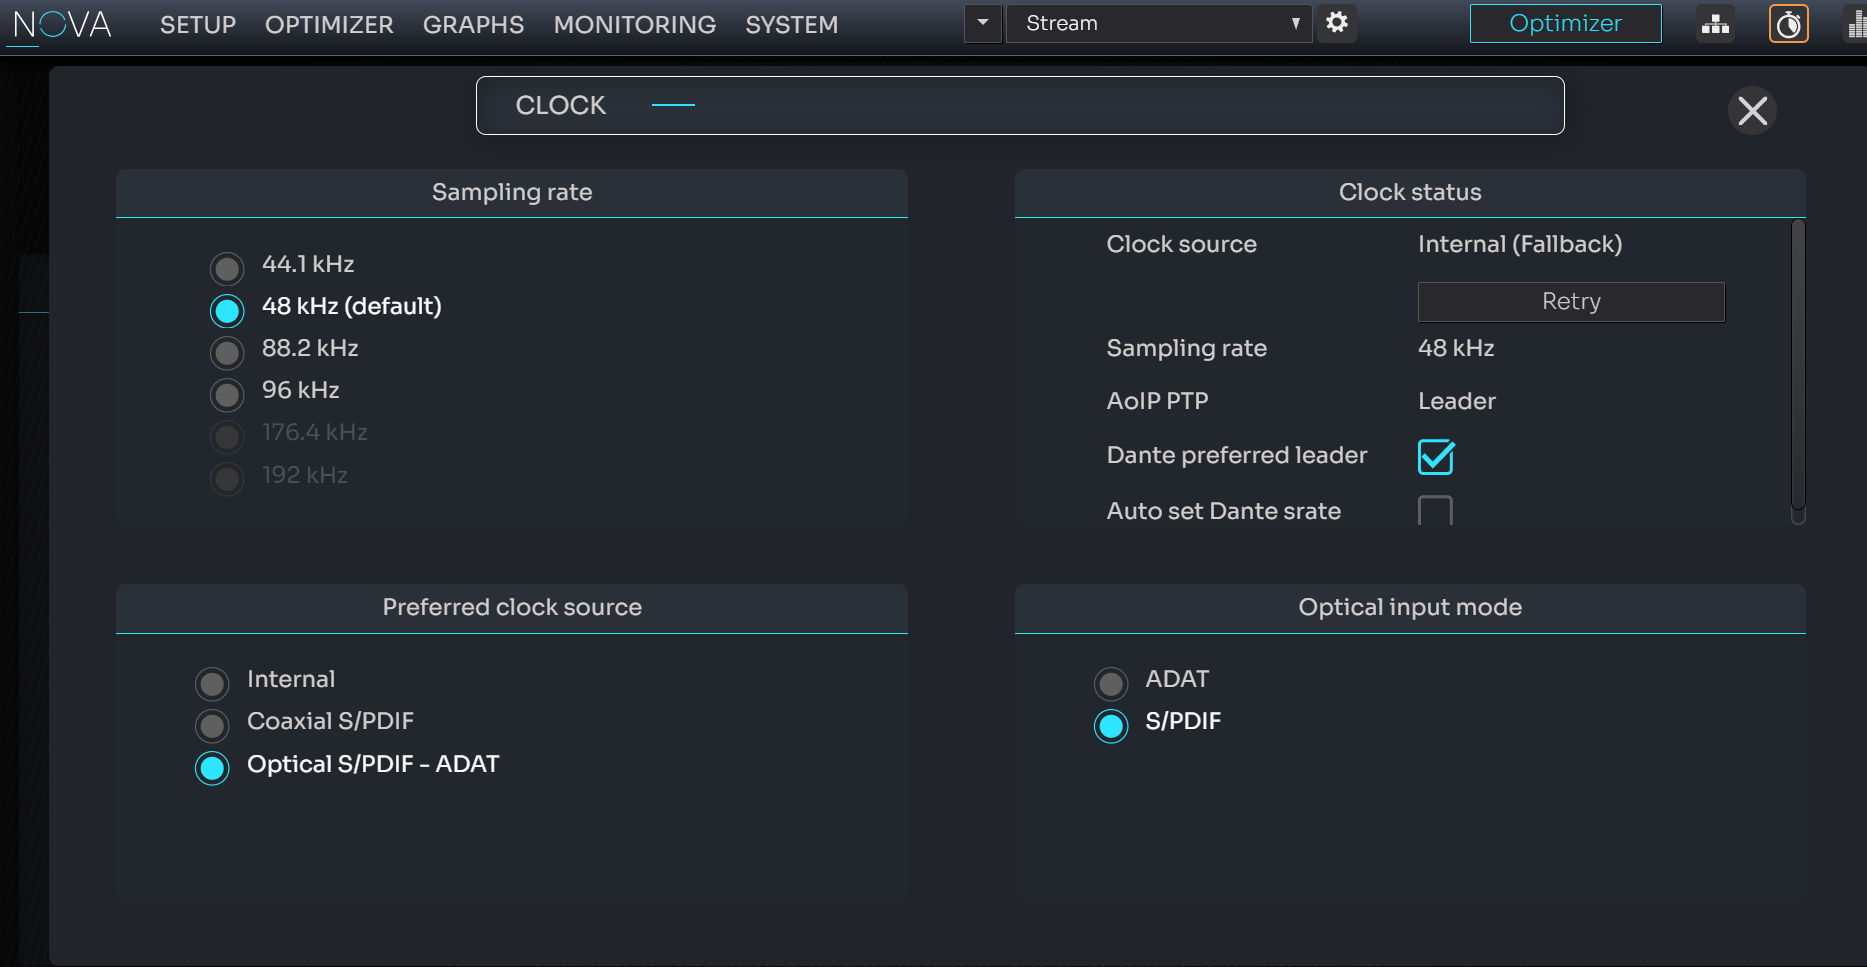
Task: Select 48 kHz (default) sampling rate
Action: tap(227, 311)
